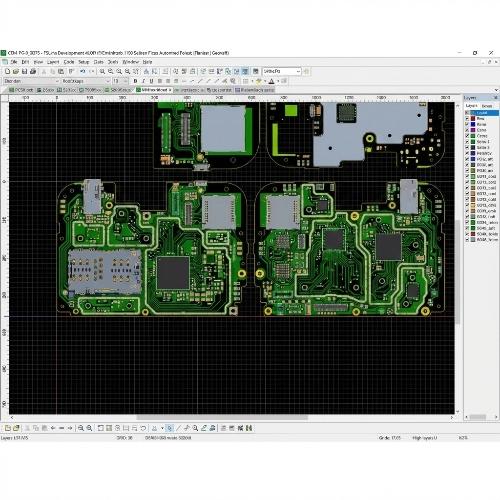This screenshot has width=500, height=500.
Task: Toggle checkbox beside the dark red layer swatch near panel top
Action: [467, 119]
